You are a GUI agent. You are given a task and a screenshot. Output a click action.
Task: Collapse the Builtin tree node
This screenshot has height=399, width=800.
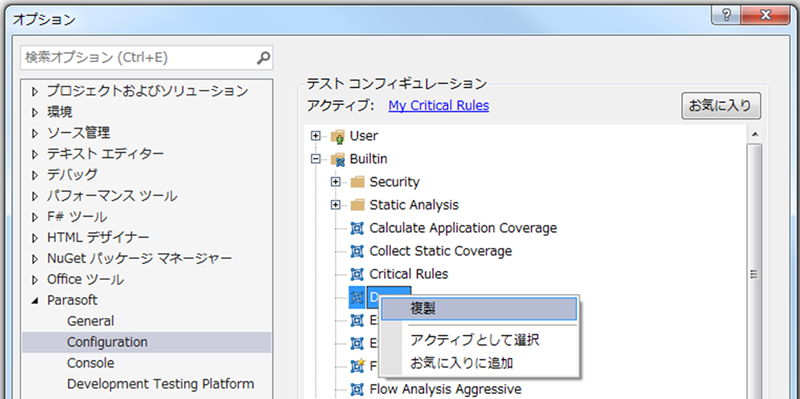point(316,159)
